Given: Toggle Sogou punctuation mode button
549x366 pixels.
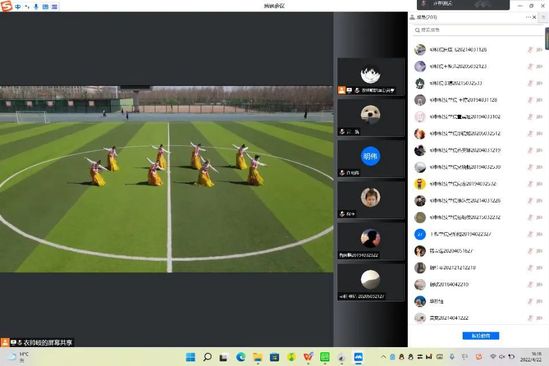Looking at the screenshot, I should coord(27,7).
